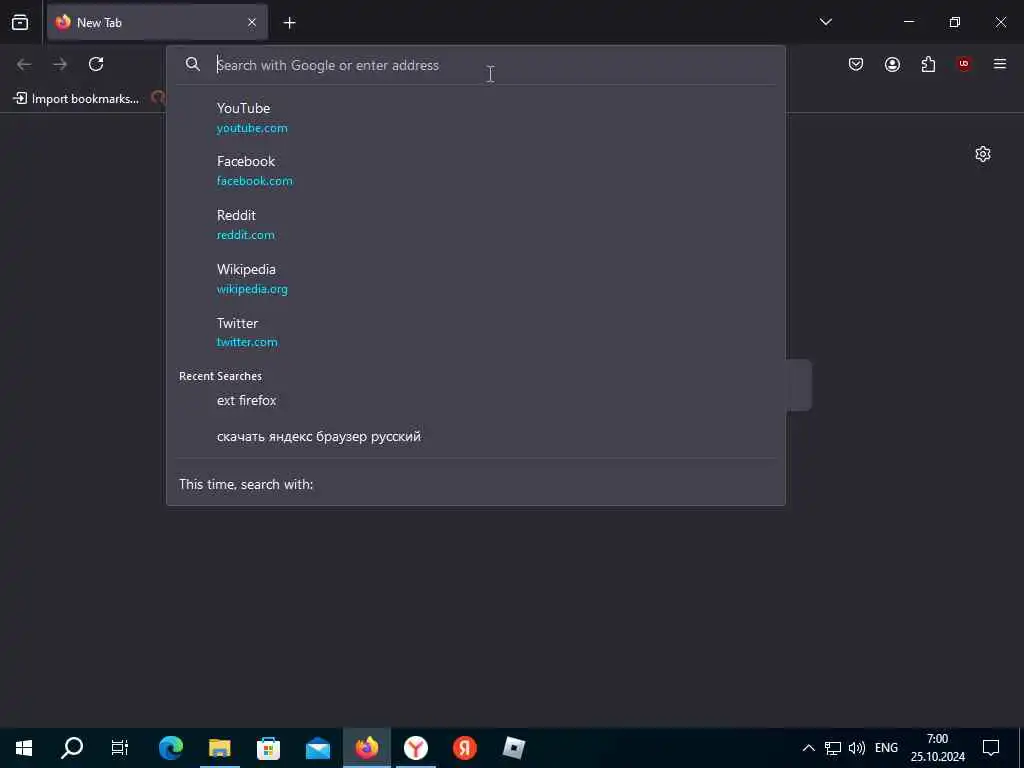Open Task View on the taskbar

120,748
